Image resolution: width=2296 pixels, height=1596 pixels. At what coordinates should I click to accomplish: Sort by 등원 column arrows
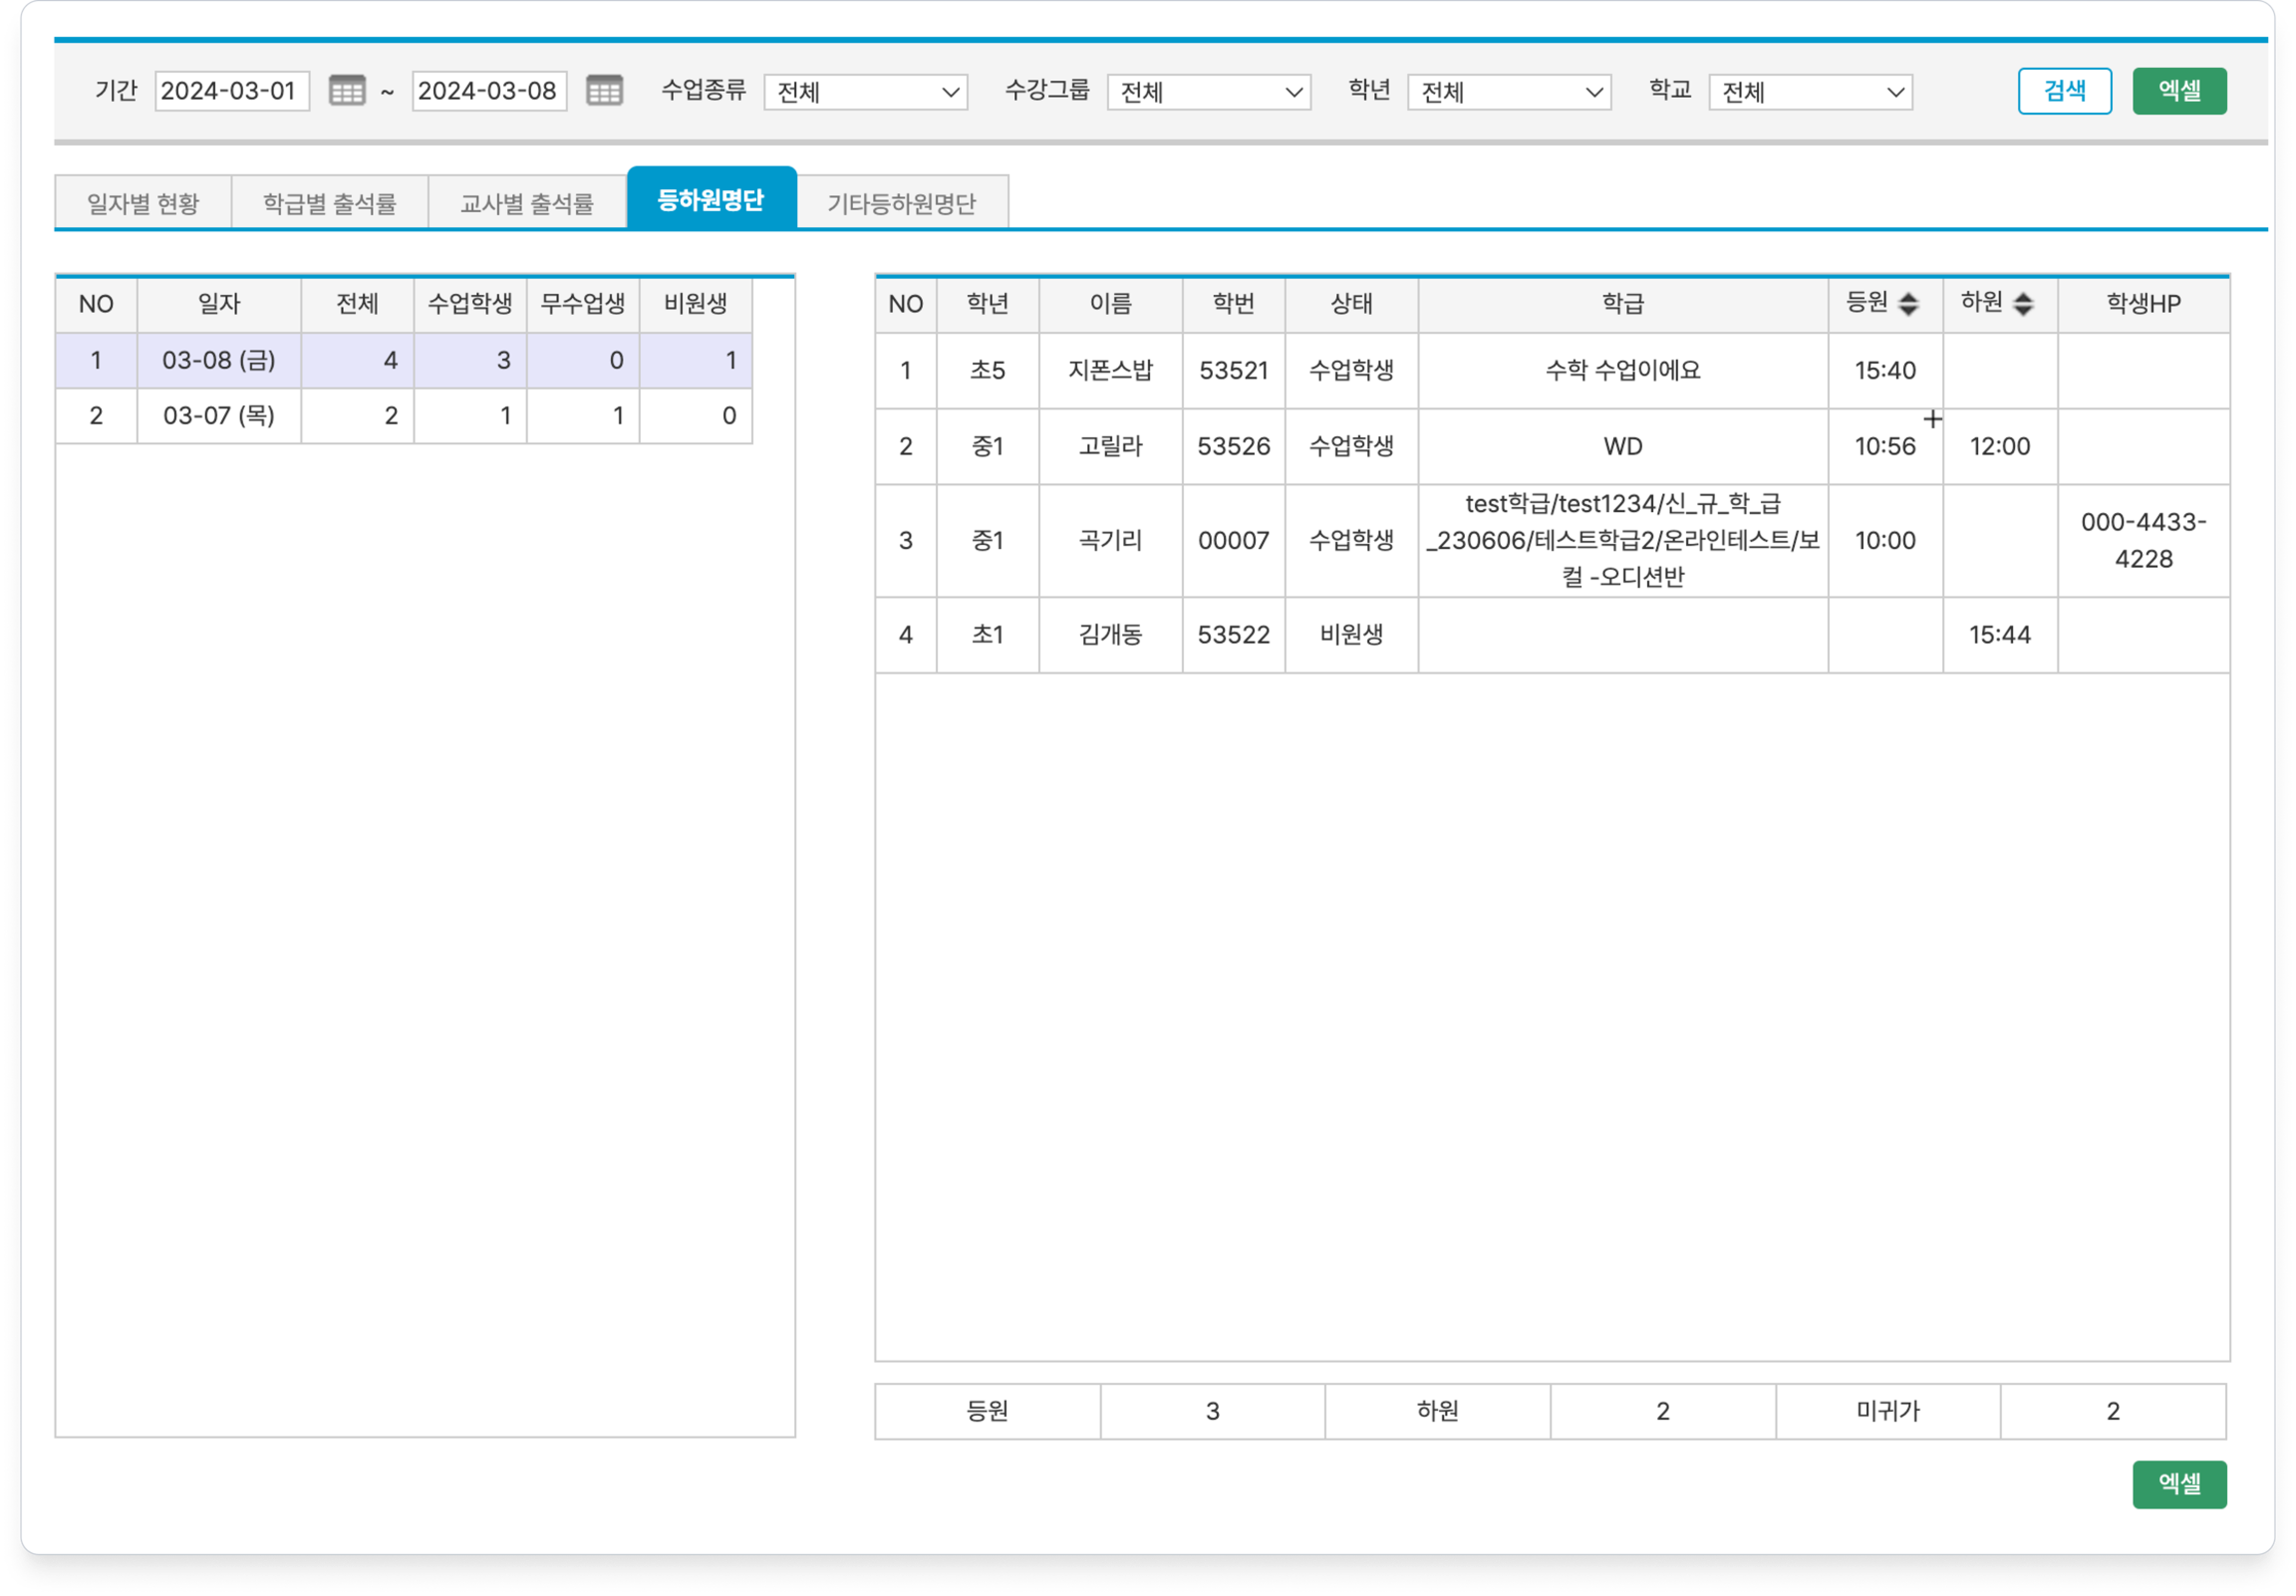coord(1908,304)
